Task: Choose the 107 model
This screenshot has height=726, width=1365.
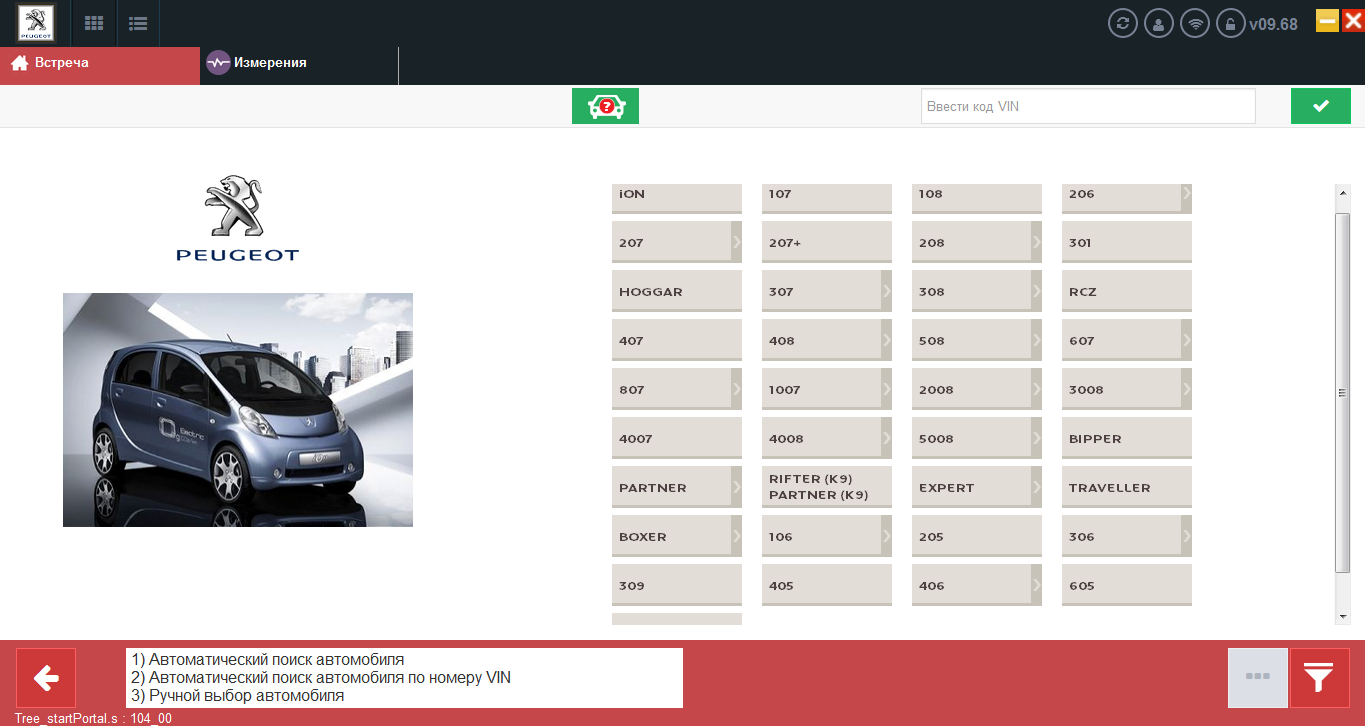Action: (827, 197)
